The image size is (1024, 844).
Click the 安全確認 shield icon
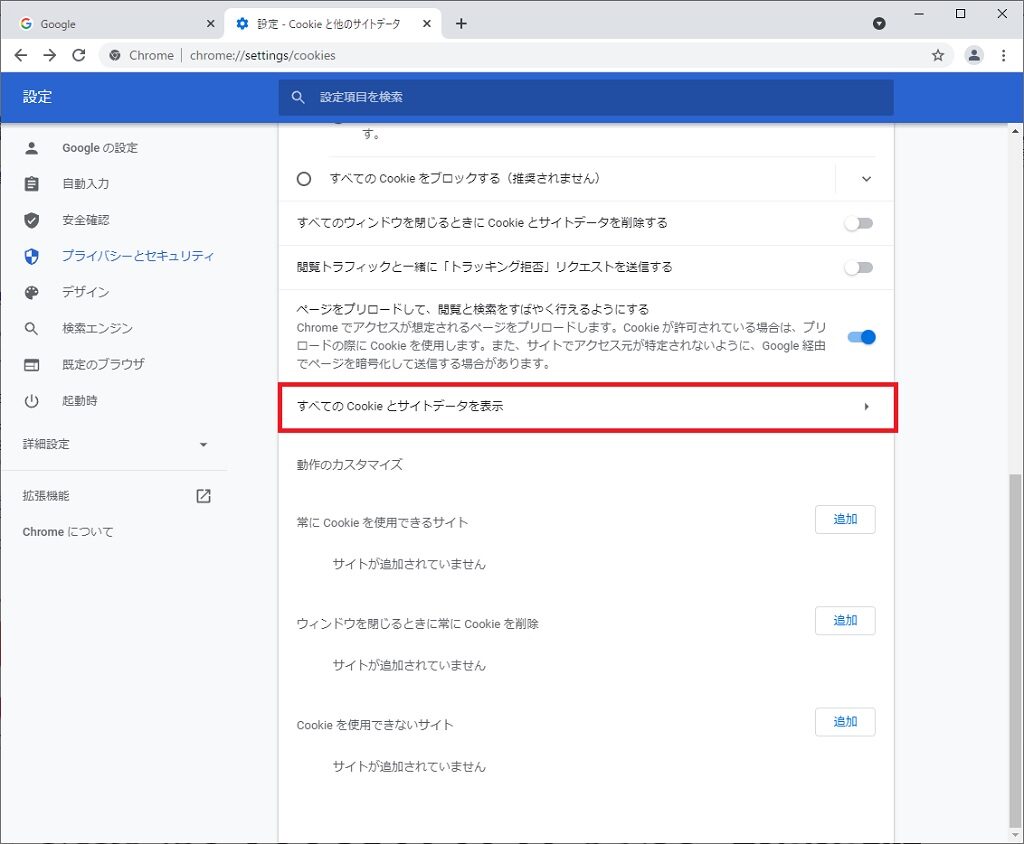(31, 220)
